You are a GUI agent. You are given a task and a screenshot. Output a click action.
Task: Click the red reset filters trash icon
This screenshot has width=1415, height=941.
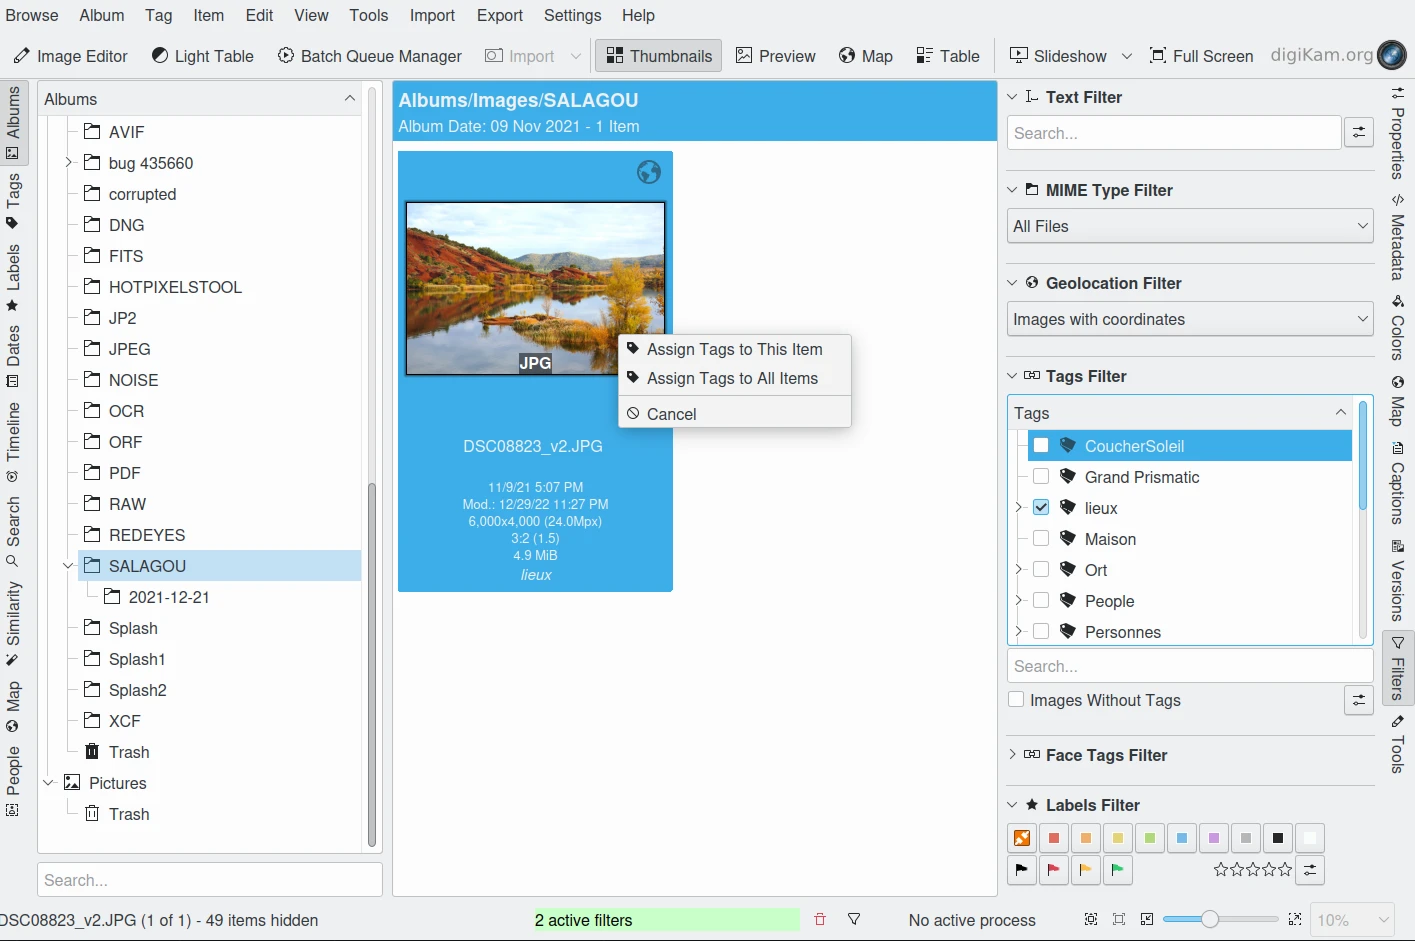[x=820, y=920]
